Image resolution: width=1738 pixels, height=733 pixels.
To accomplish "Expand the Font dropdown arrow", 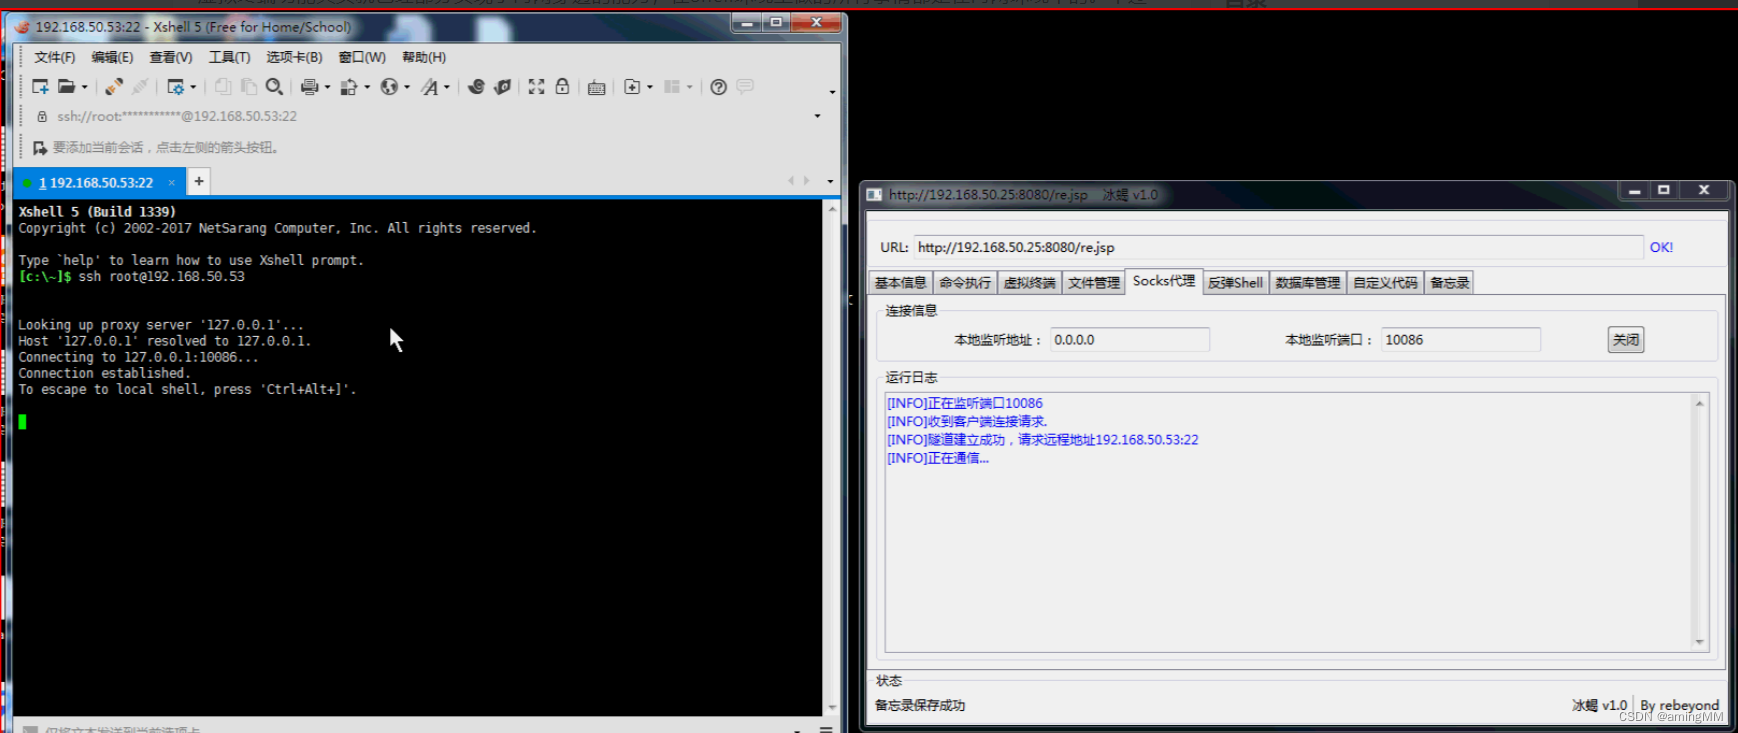I will pyautogui.click(x=447, y=87).
